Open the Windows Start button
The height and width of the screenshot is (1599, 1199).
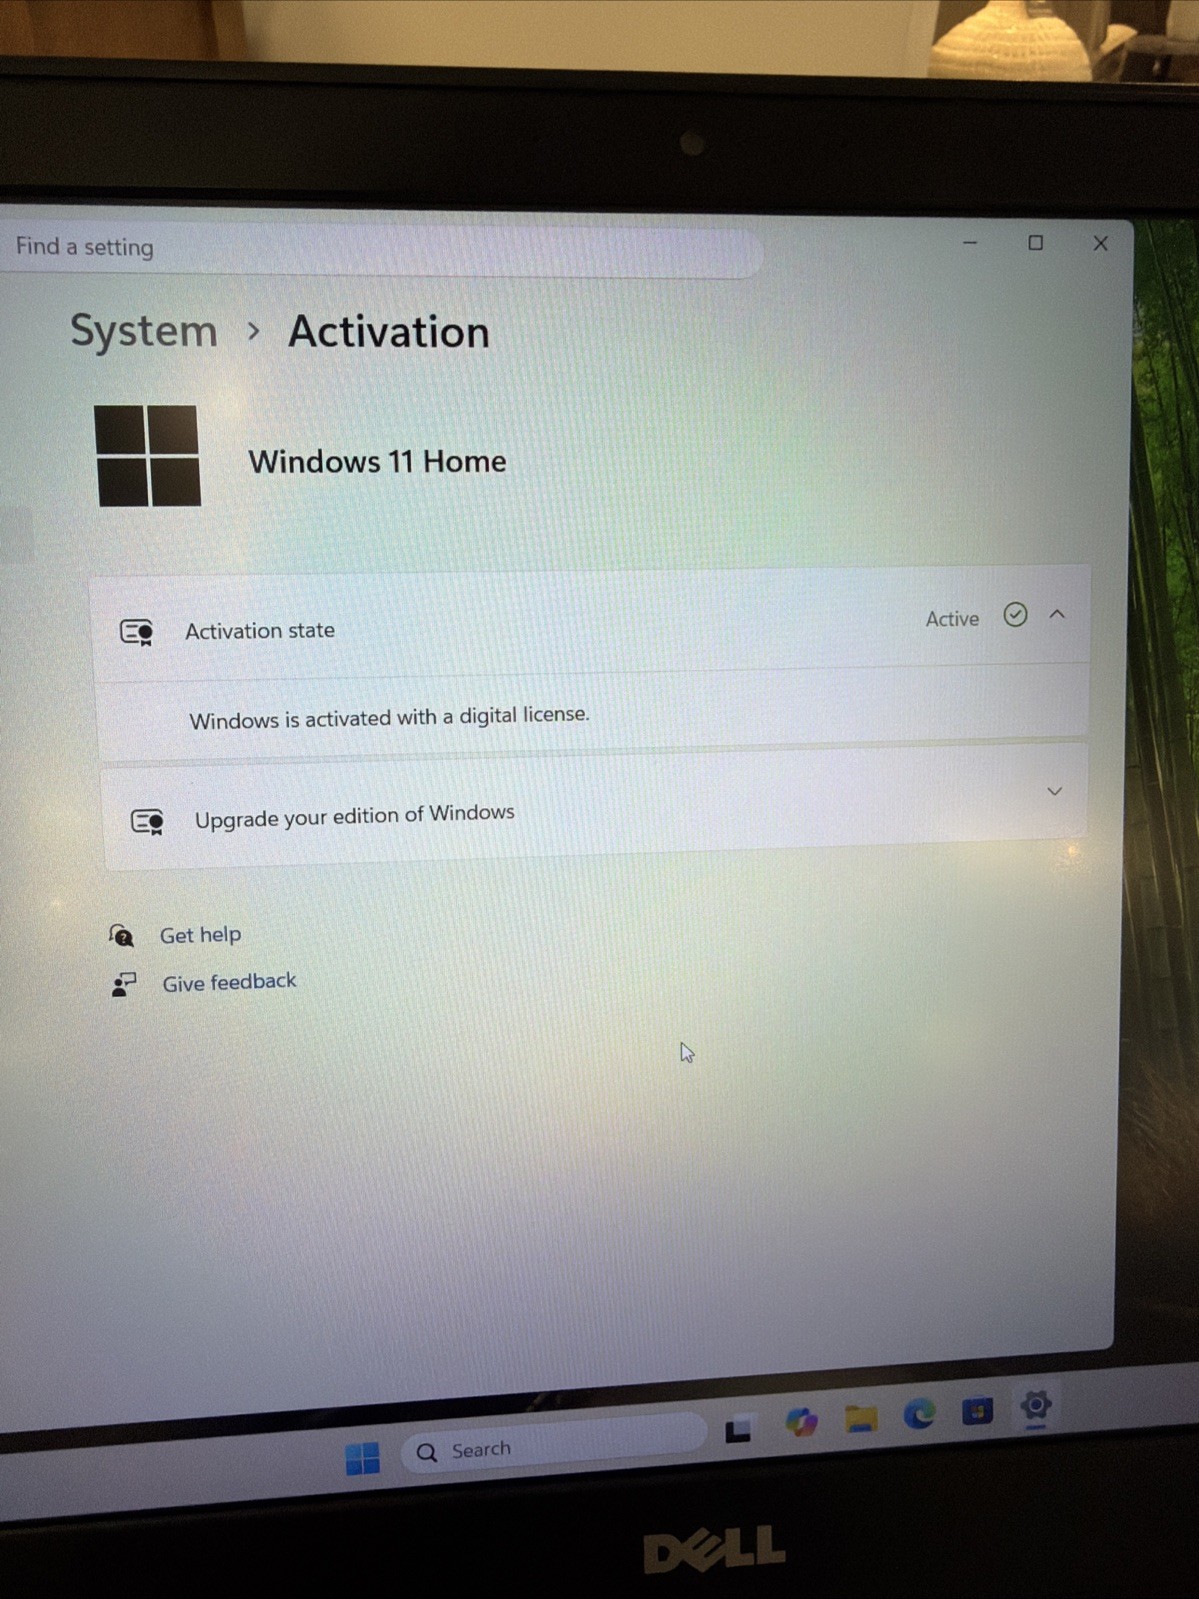coord(362,1458)
